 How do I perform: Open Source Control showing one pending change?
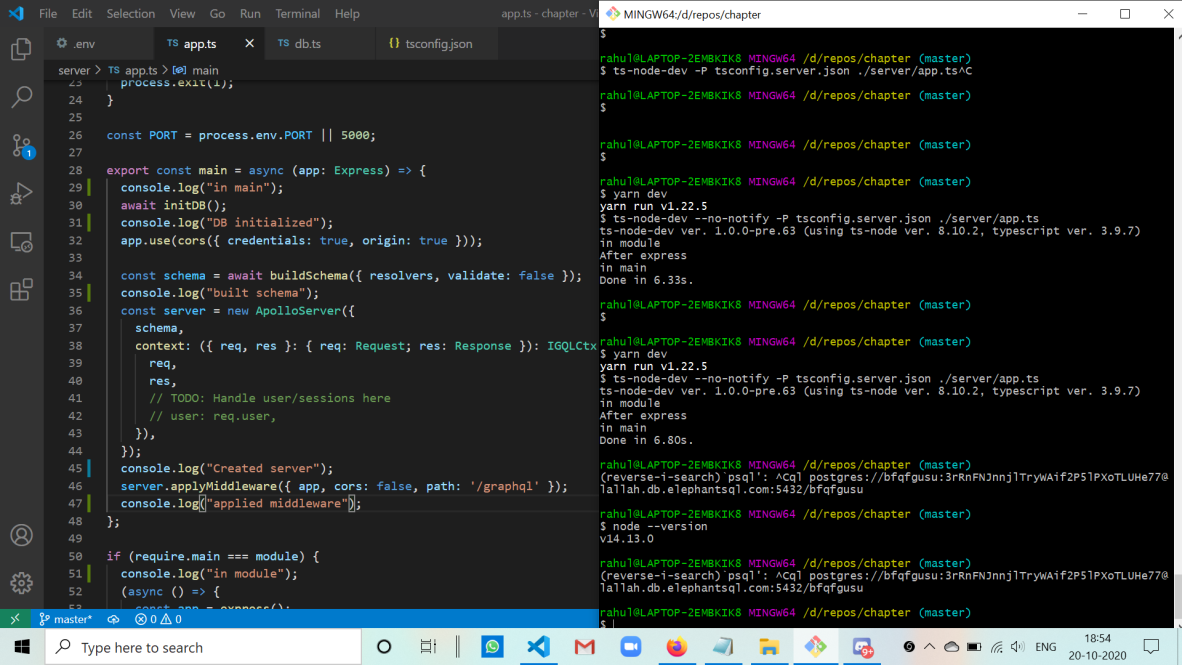click(x=21, y=146)
